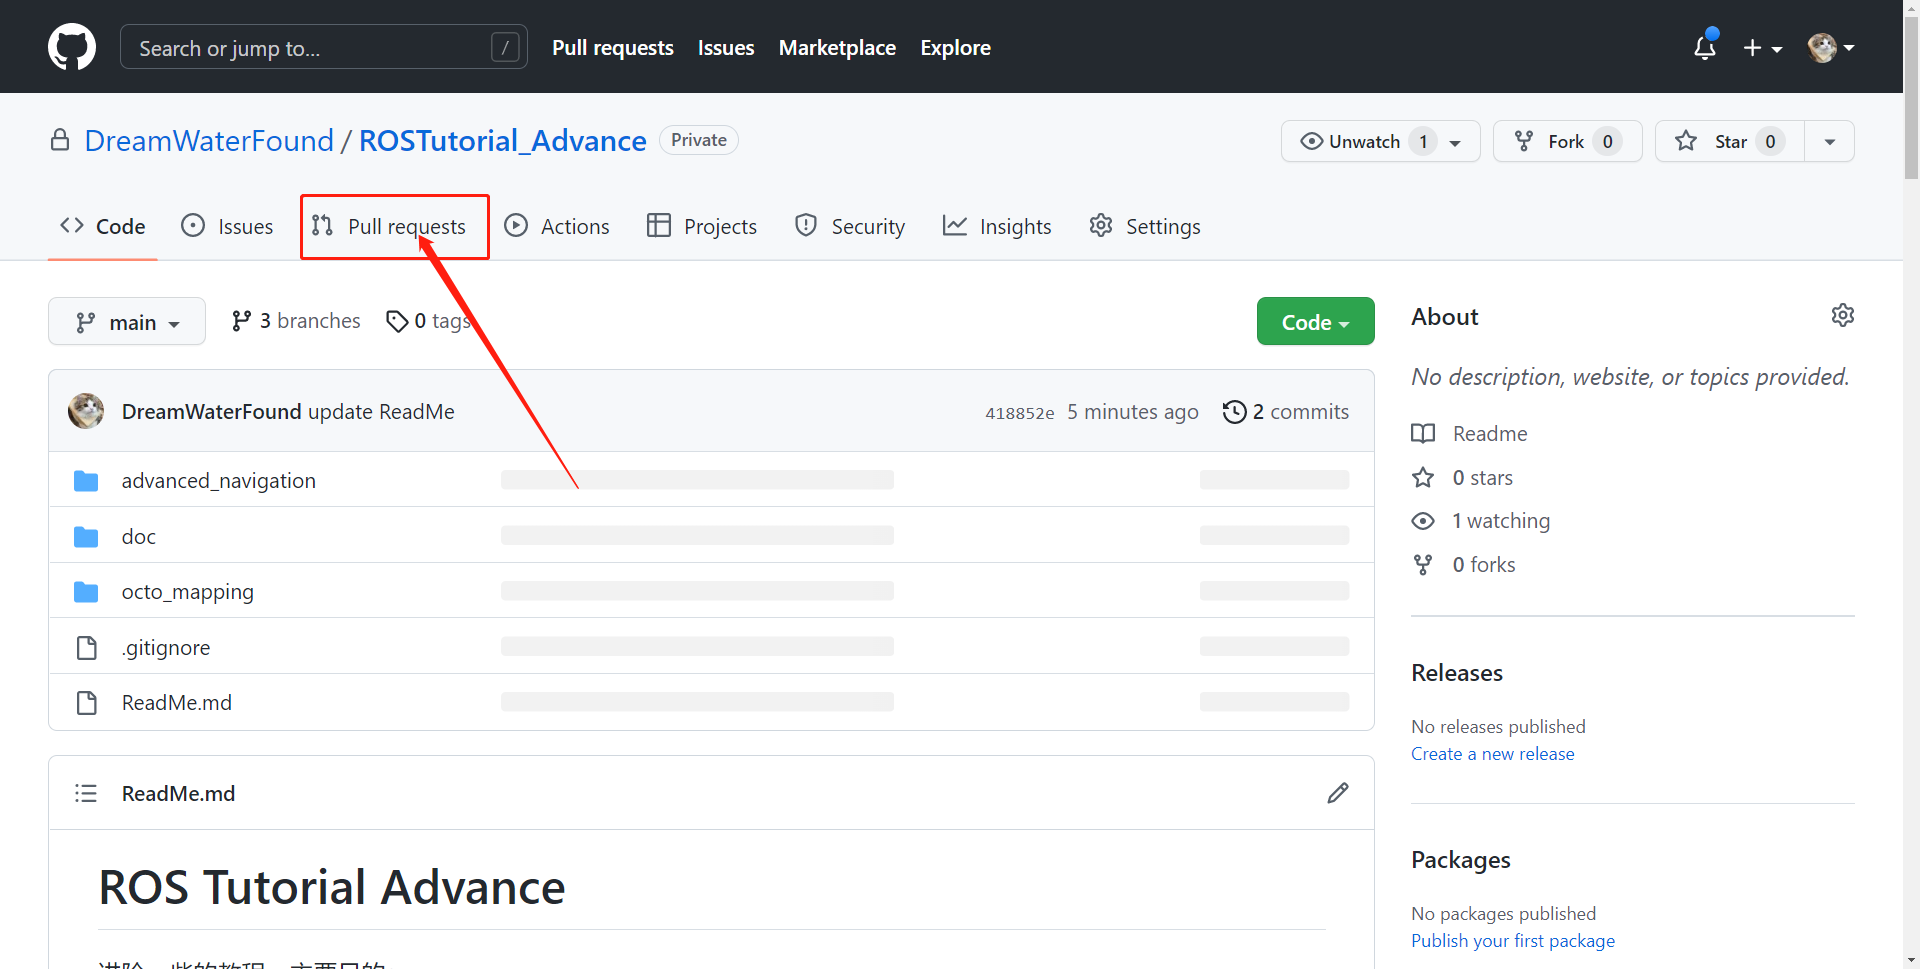Open the .gitignore file
This screenshot has height=969, width=1920.
point(166,647)
